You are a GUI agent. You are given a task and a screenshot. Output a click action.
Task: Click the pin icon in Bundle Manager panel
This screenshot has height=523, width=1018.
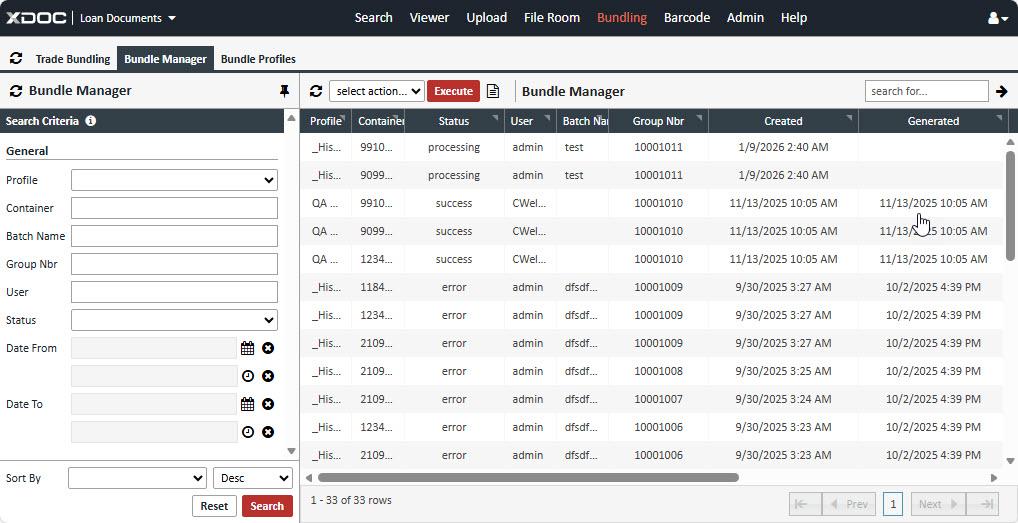284,91
